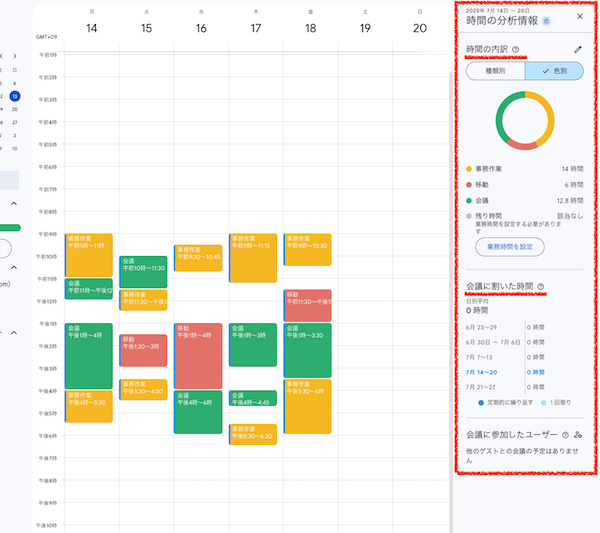Viewport: 600px width, 533px height.
Task: Click the green segment of the donut chart
Action: 501,111
